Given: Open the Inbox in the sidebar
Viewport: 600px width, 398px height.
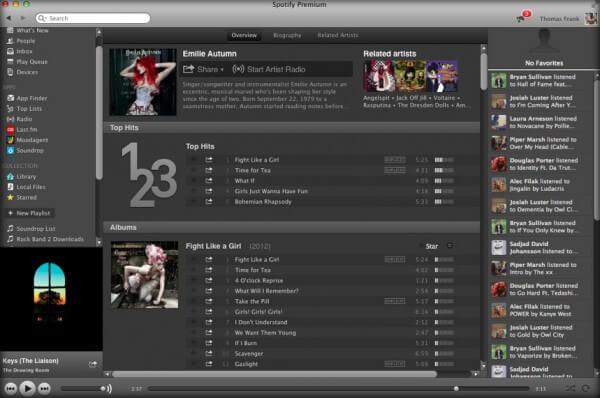Looking at the screenshot, I should click(20, 51).
